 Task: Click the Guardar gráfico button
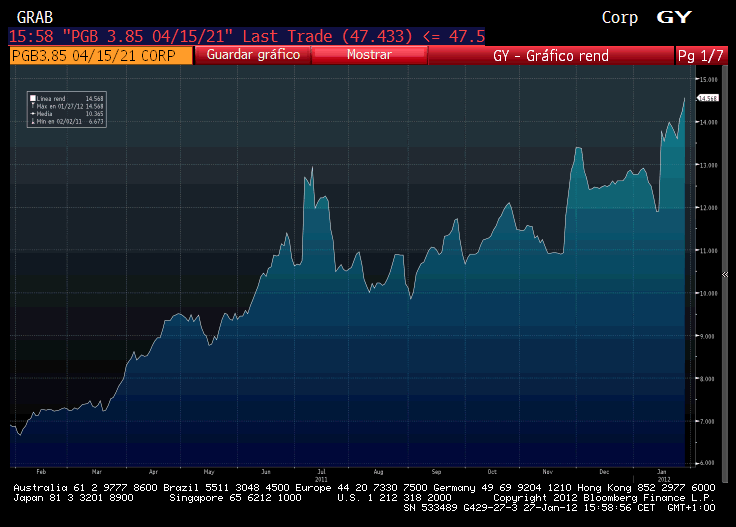click(253, 55)
